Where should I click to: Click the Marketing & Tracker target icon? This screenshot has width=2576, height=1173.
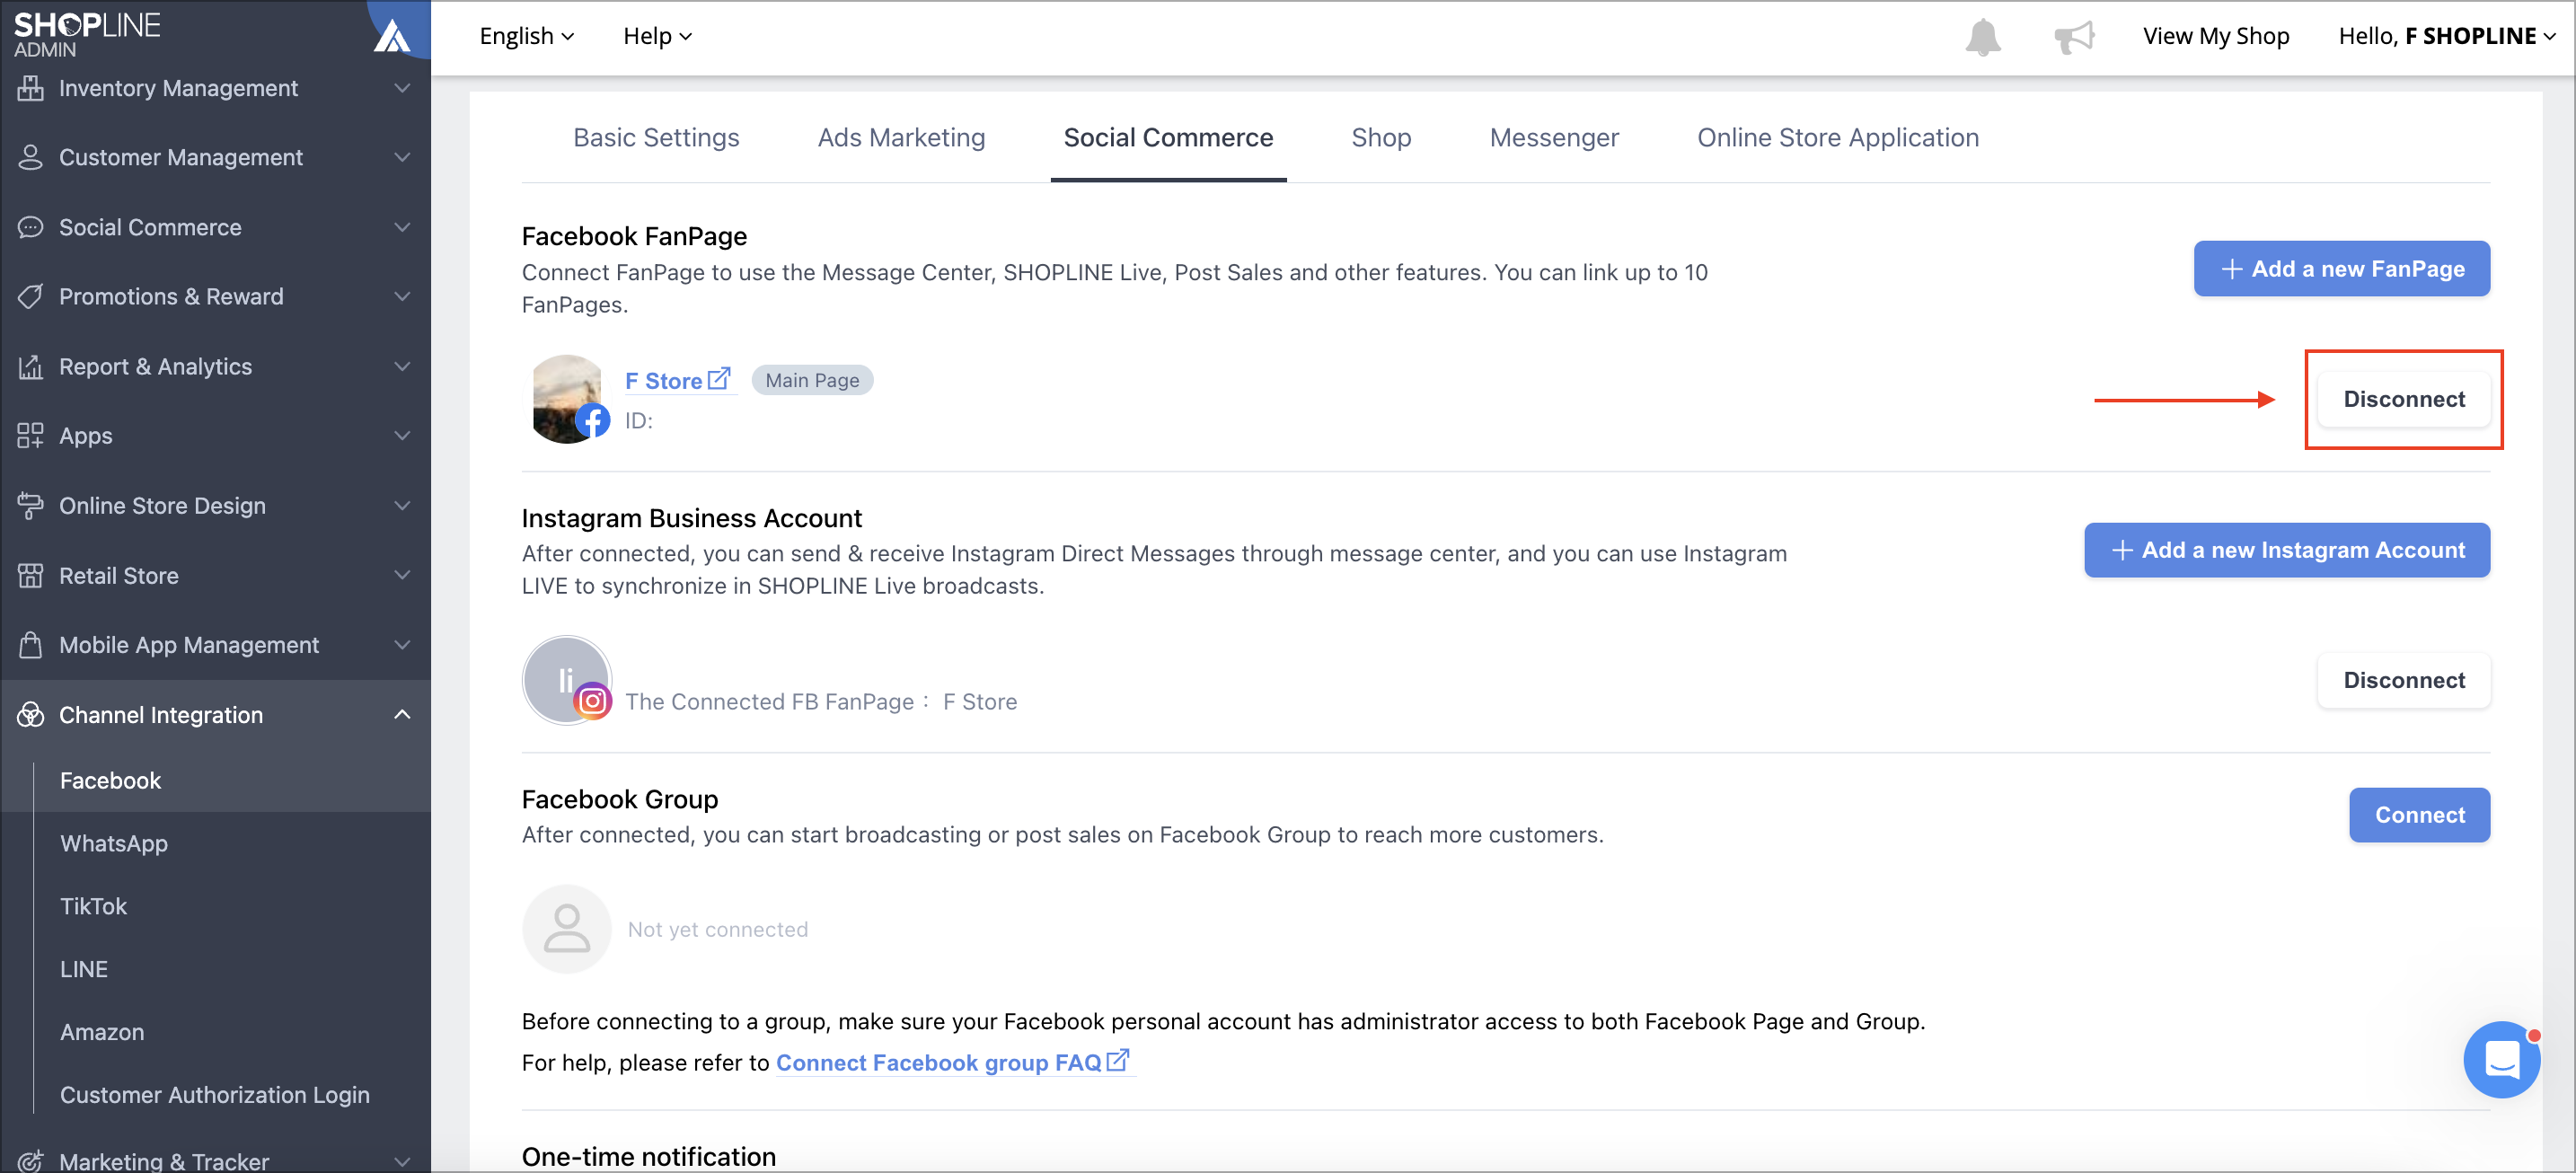31,1160
